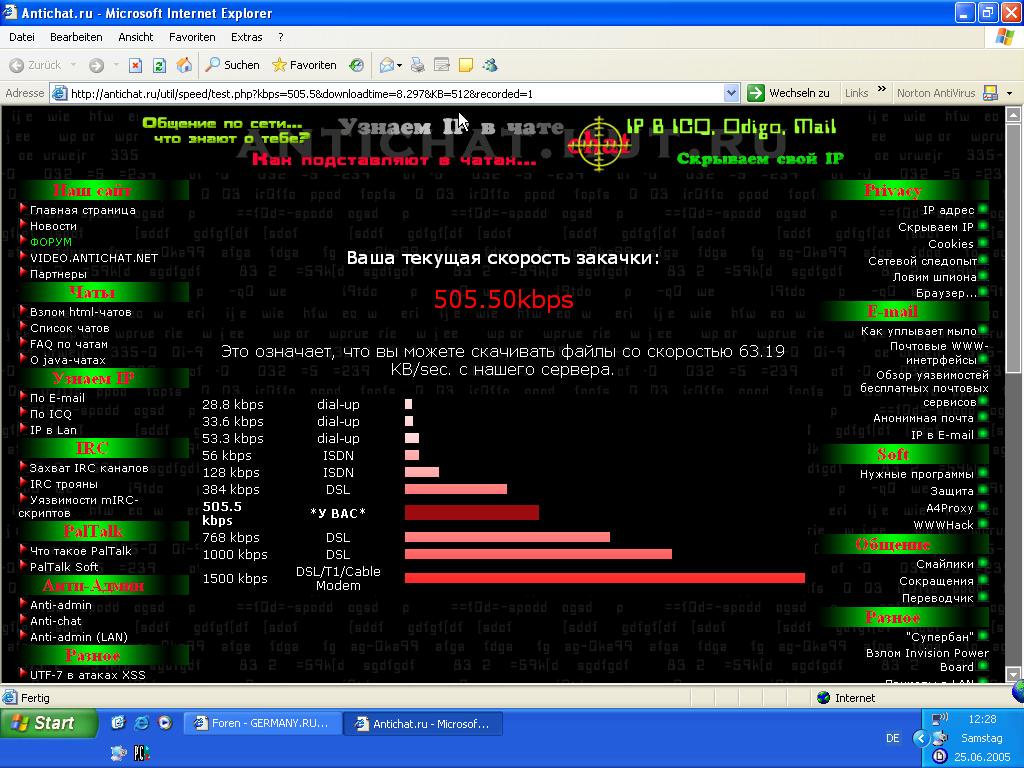The height and width of the screenshot is (768, 1024).
Task: Open the WWWHack link
Action: (x=943, y=525)
